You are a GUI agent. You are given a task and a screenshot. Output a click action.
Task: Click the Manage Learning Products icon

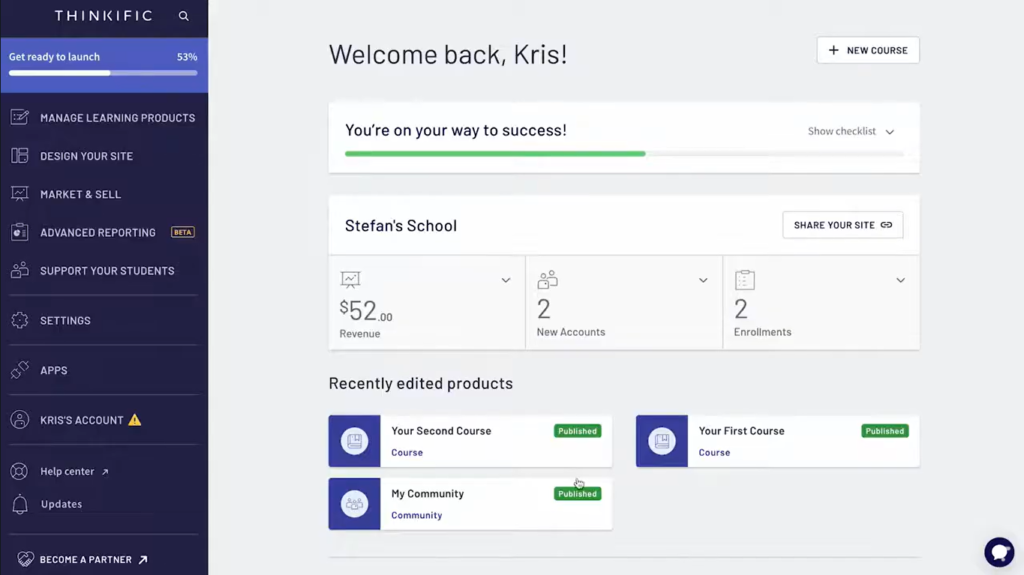tap(20, 118)
